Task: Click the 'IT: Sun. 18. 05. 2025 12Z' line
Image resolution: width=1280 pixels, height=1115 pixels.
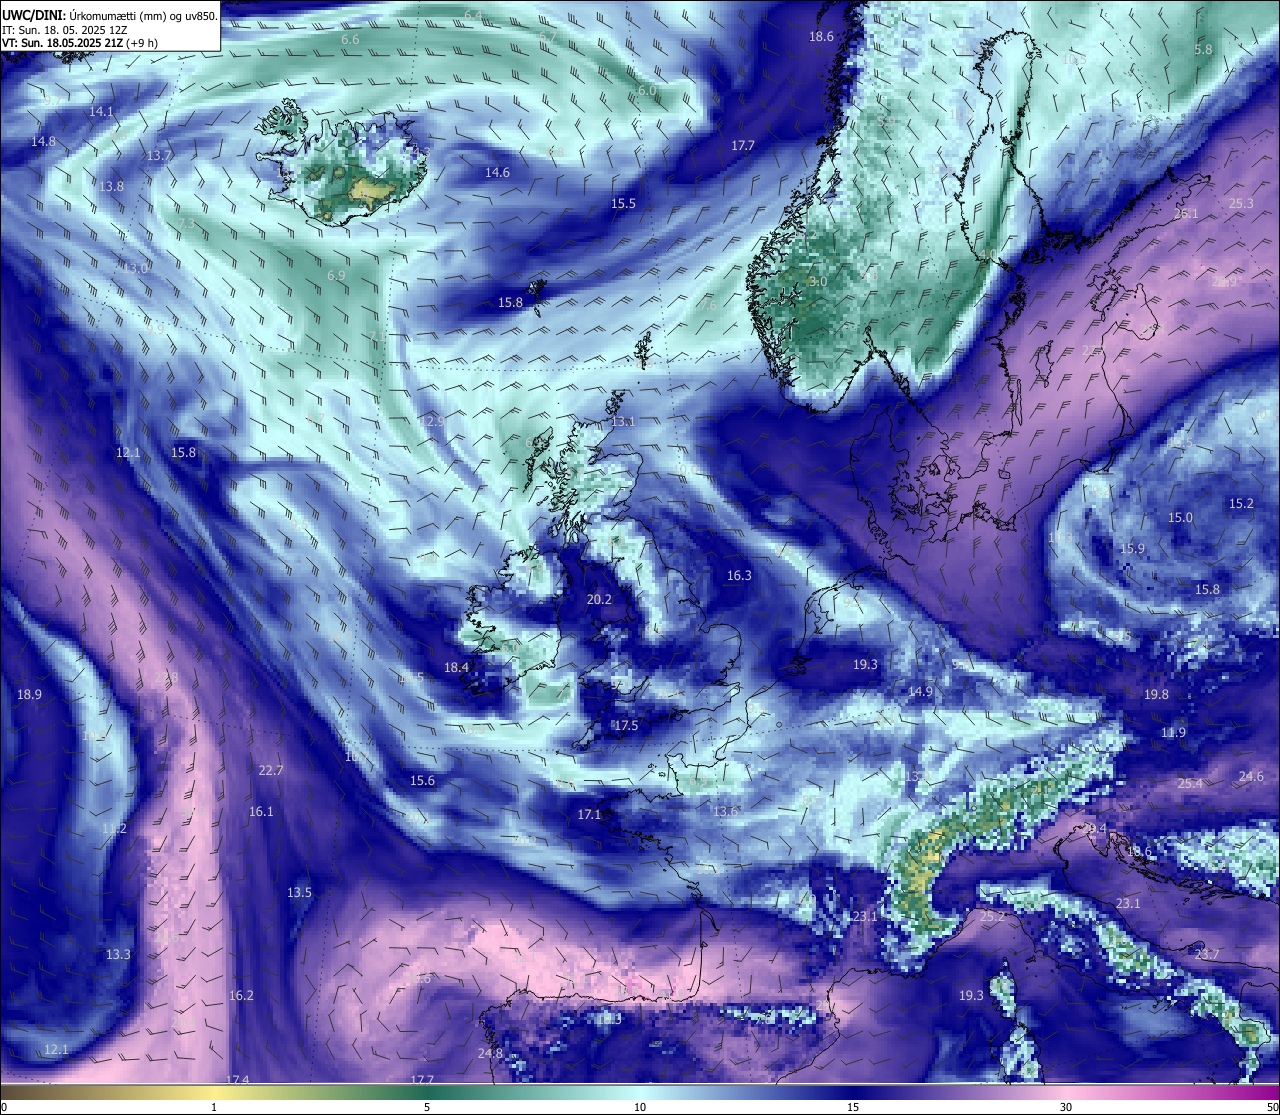Action: tap(66, 29)
